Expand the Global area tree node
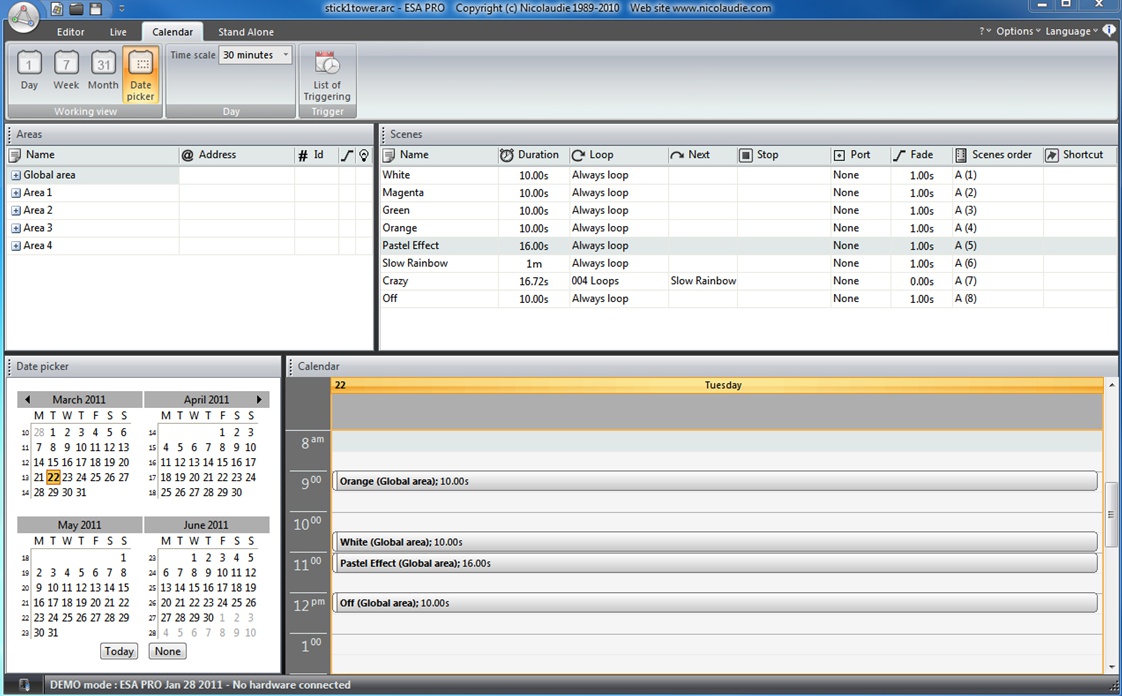This screenshot has height=696, width=1122. point(16,175)
